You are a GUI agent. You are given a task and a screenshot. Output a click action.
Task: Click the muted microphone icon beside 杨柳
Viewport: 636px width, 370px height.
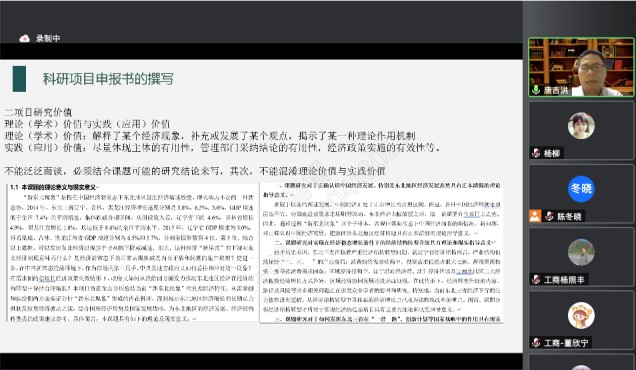[536, 153]
